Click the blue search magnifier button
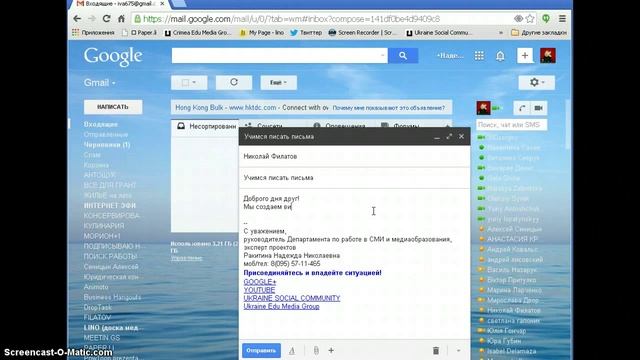This screenshot has height=360, width=640. pos(403,56)
